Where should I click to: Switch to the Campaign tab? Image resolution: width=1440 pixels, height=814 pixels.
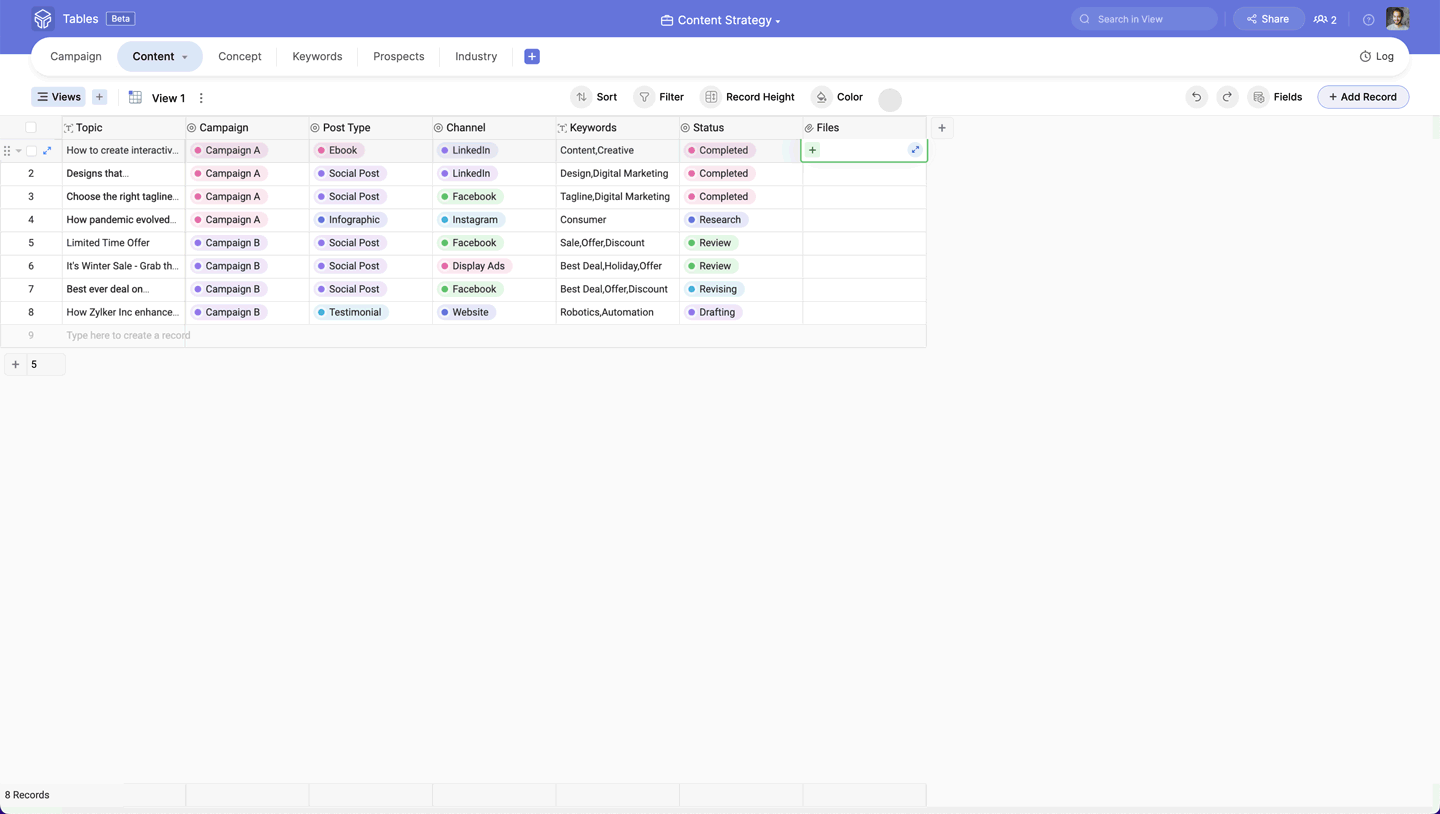coord(76,57)
